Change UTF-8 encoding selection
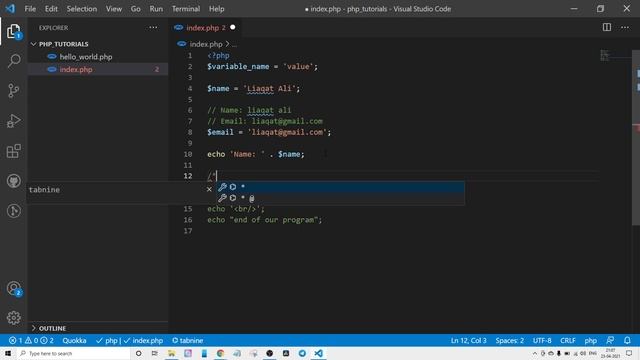The width and height of the screenshot is (640, 360). (542, 340)
